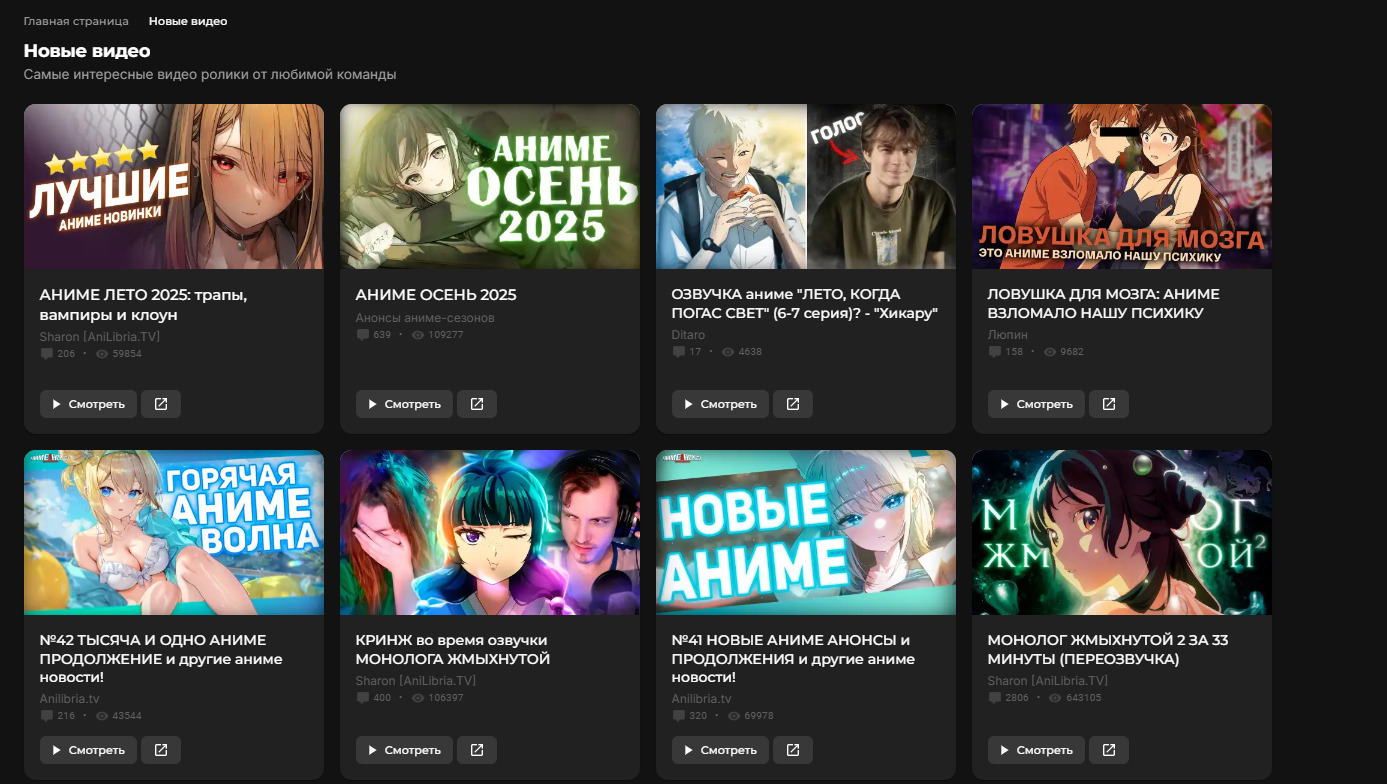Click external link icon for №41 НОВЫЕ АНИМЕ

pos(792,750)
